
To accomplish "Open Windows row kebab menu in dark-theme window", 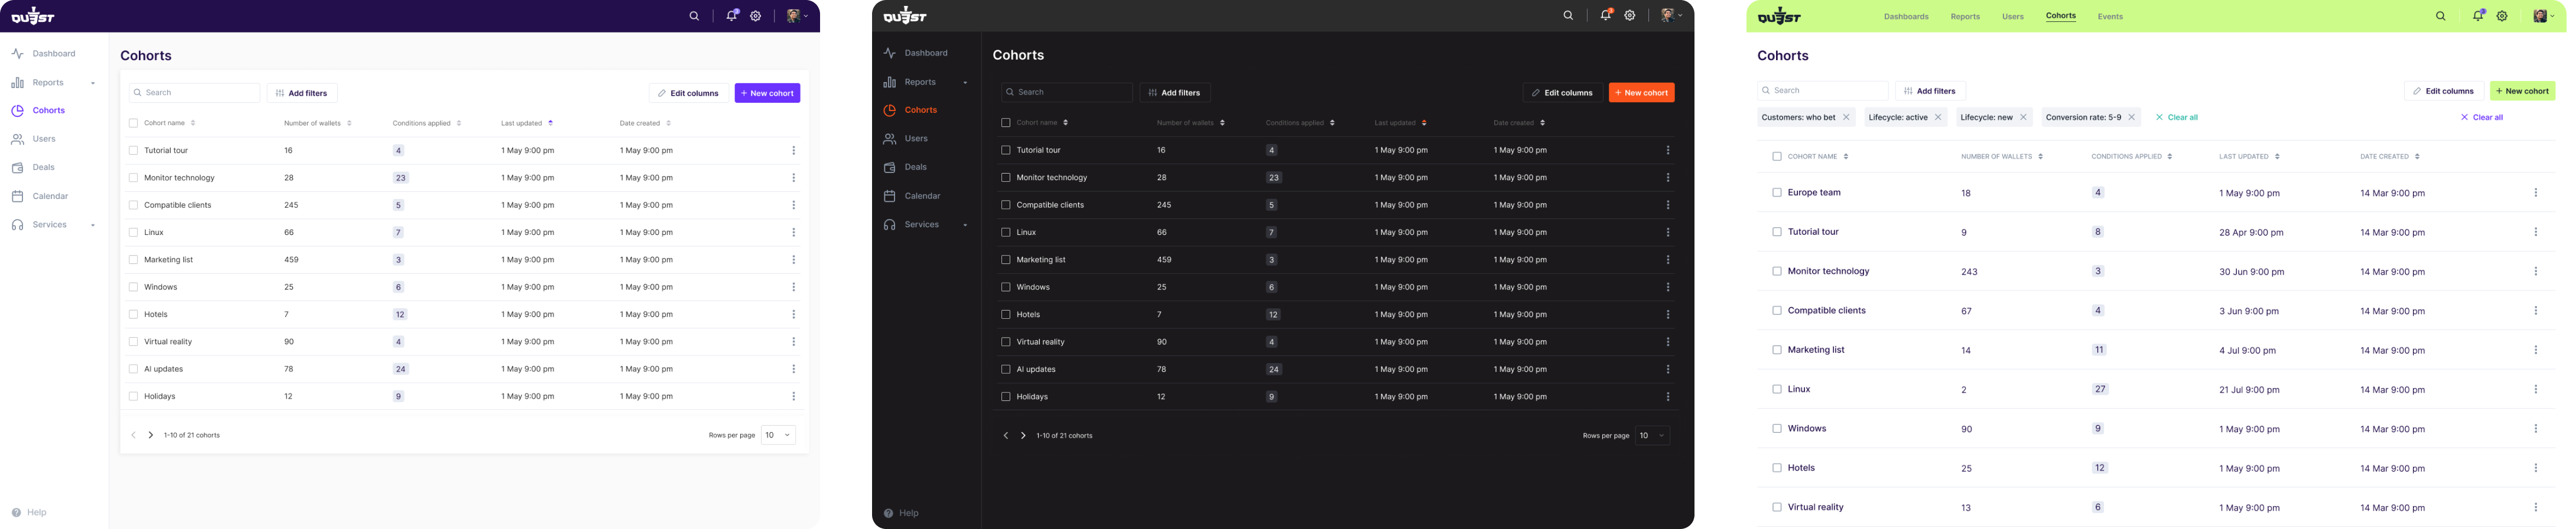I will pos(1668,287).
